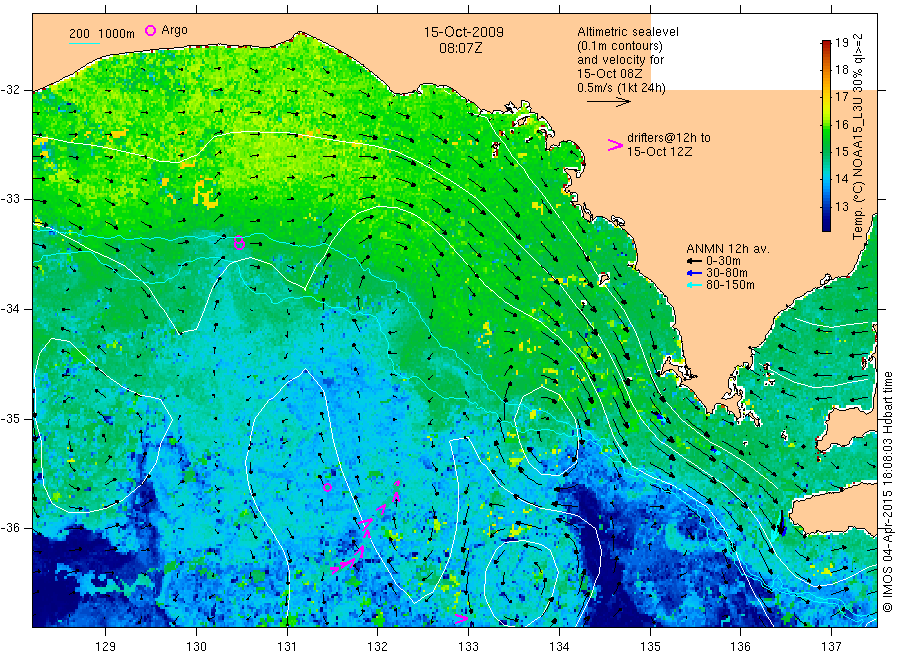
Task: Click longitude axis label 132
Action: (x=378, y=647)
